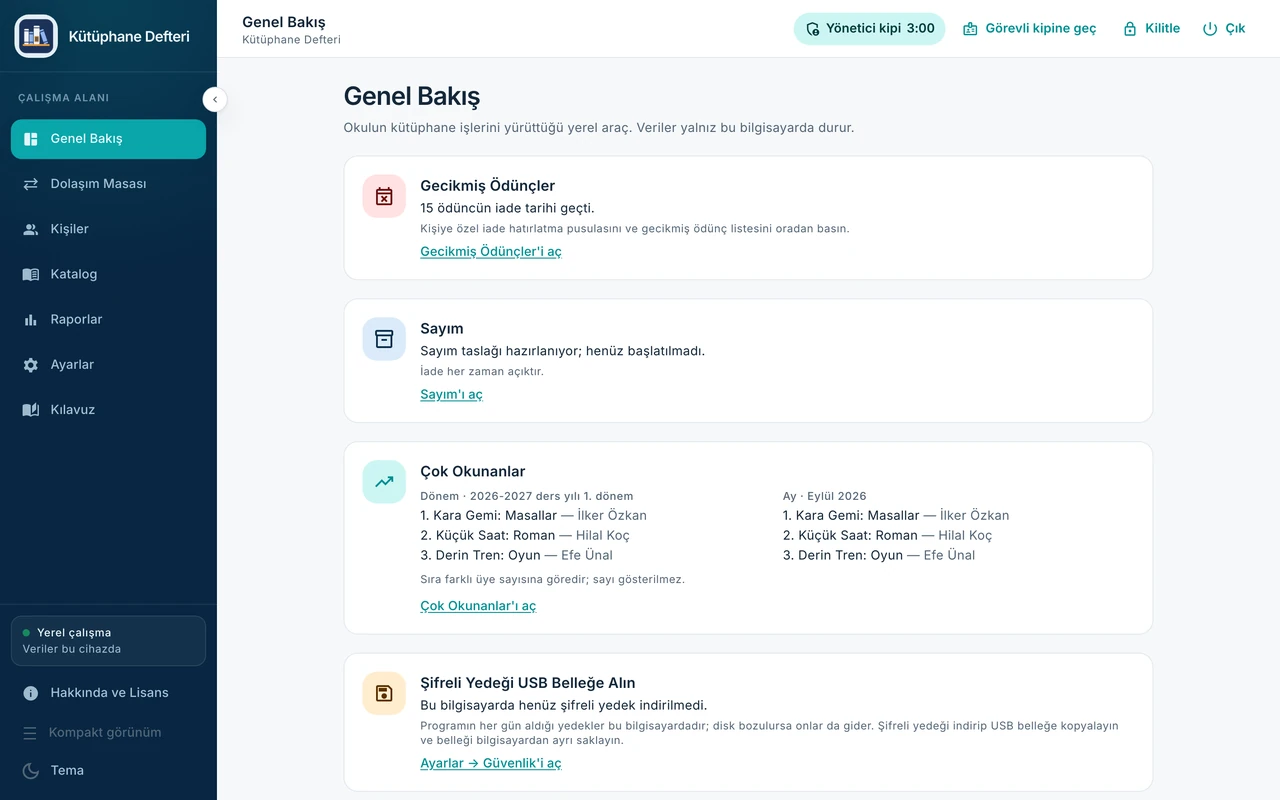Click the 'Ay · Eylül 2026' label
The height and width of the screenshot is (800, 1280).
point(825,496)
